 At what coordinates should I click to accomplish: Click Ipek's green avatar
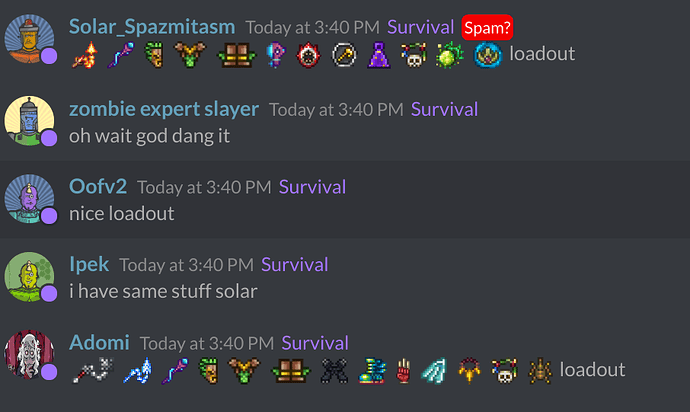click(x=29, y=277)
